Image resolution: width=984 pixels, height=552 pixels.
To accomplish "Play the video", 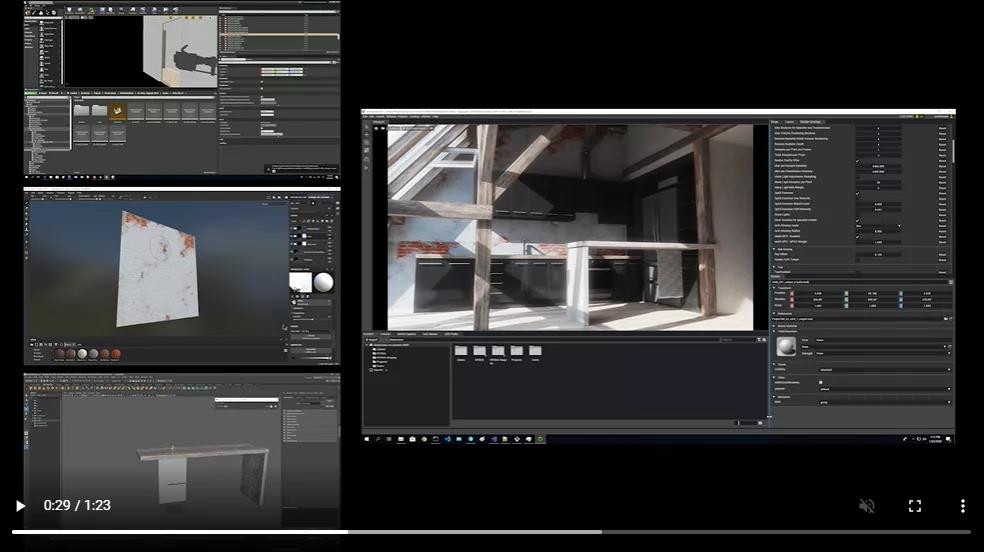I will coord(20,506).
